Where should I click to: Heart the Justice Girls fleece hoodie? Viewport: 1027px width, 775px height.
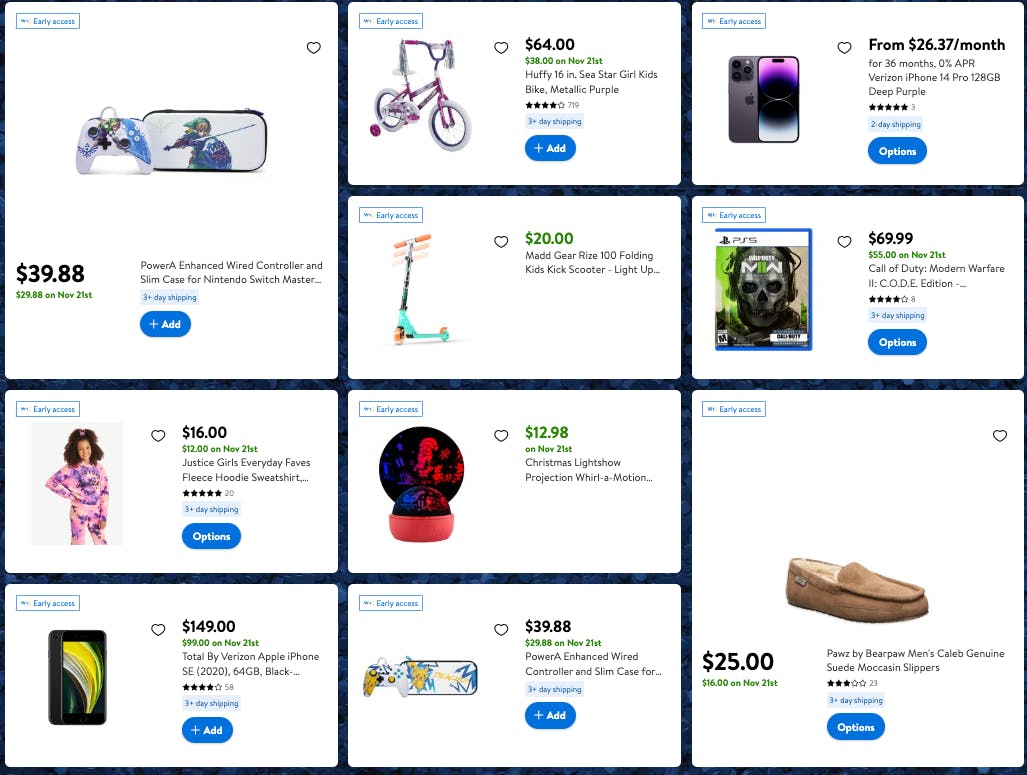click(158, 436)
